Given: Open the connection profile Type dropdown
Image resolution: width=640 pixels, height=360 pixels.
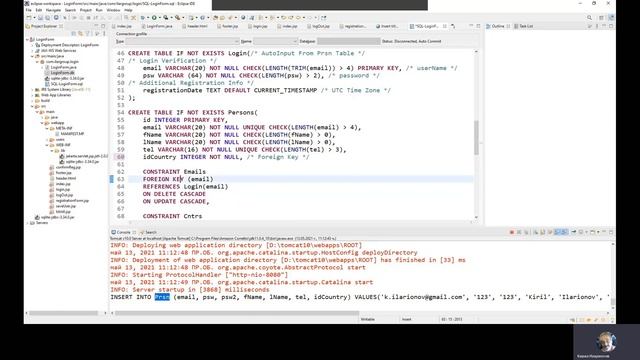Looking at the screenshot, I should 182,41.
